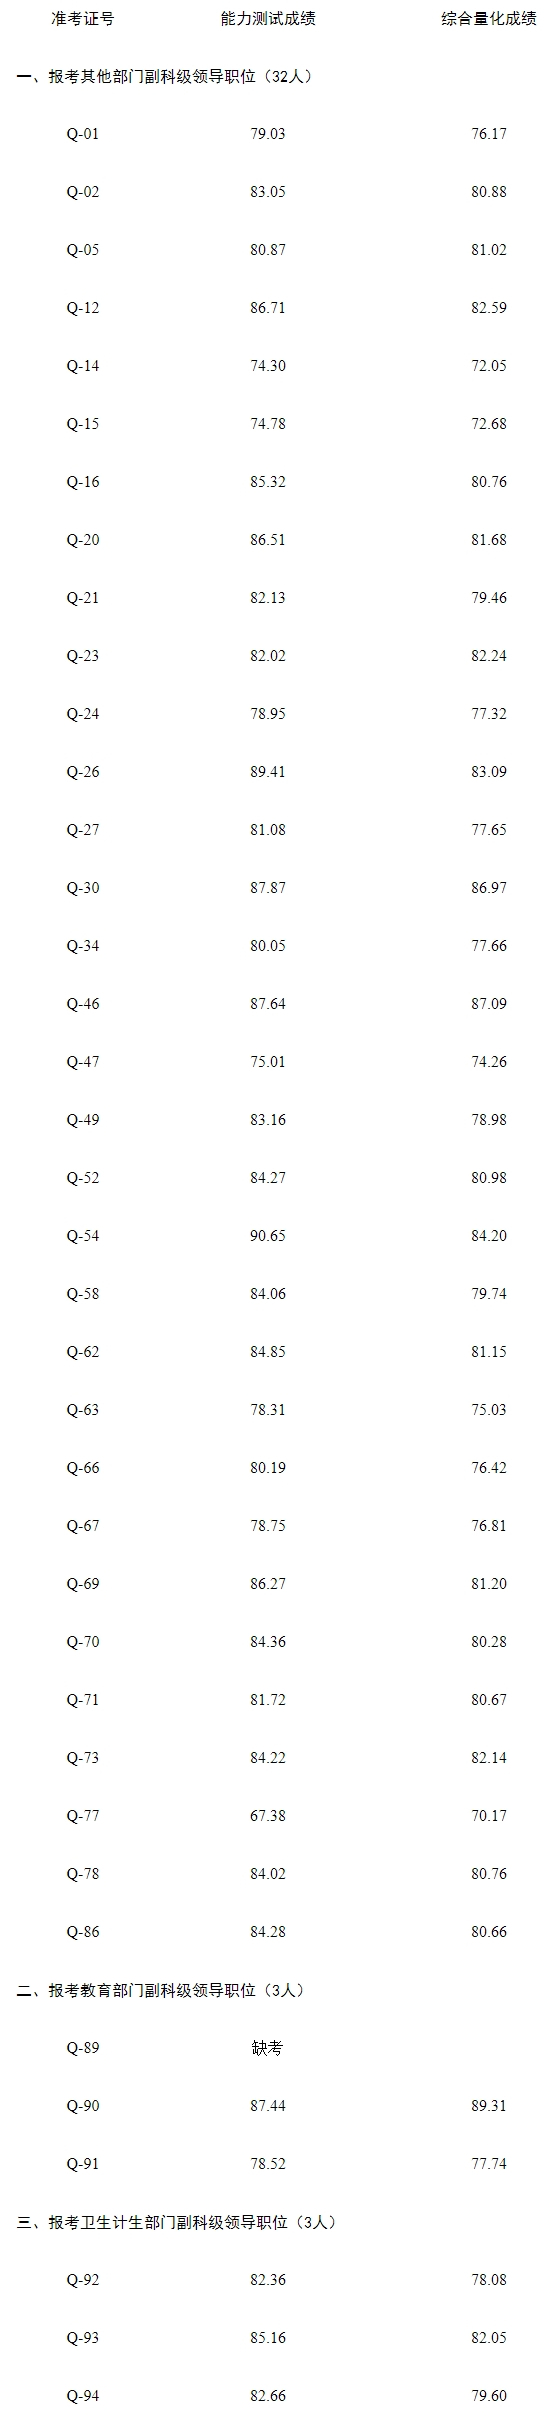The height and width of the screenshot is (2436, 544).
Task: Click the 准考证号 column header
Action: [83, 19]
